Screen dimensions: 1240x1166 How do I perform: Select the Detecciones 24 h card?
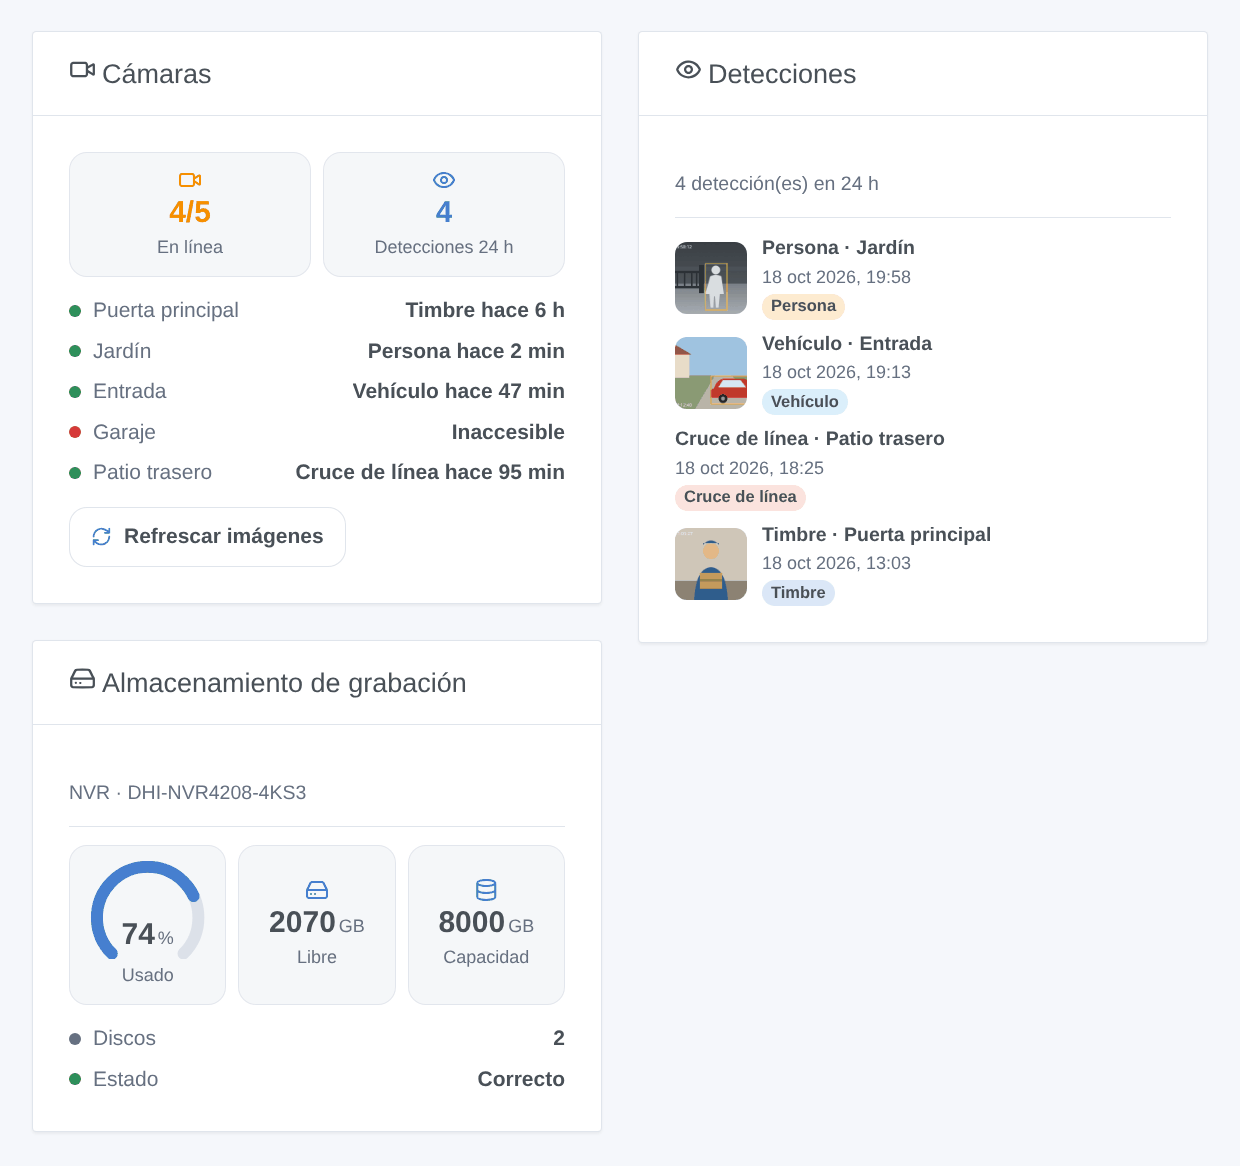[x=444, y=214]
